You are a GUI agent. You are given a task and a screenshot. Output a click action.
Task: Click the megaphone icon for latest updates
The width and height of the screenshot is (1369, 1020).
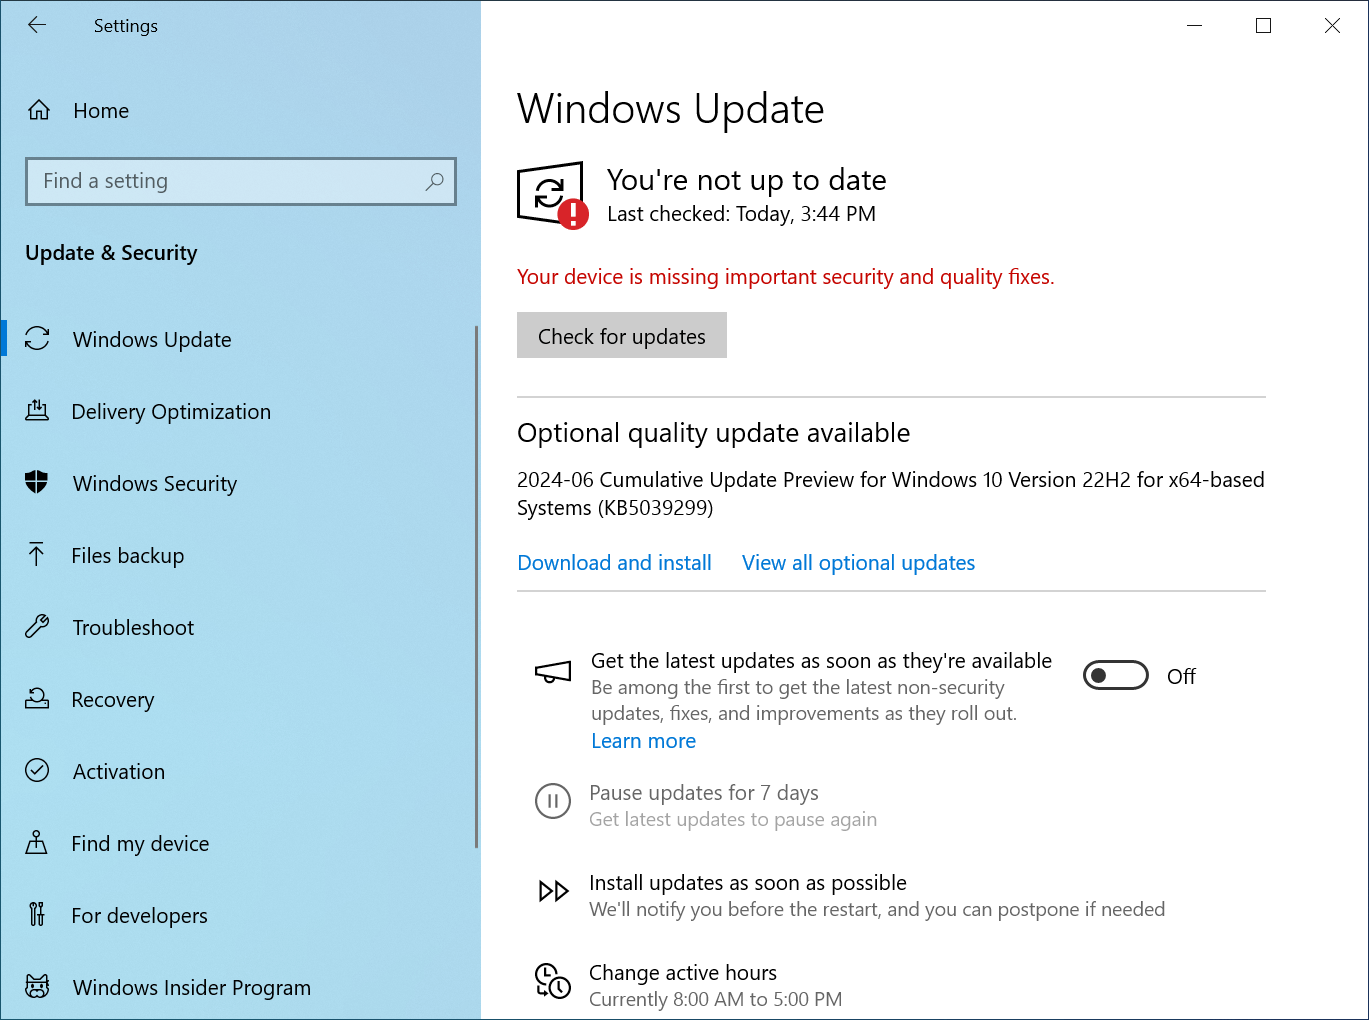553,673
